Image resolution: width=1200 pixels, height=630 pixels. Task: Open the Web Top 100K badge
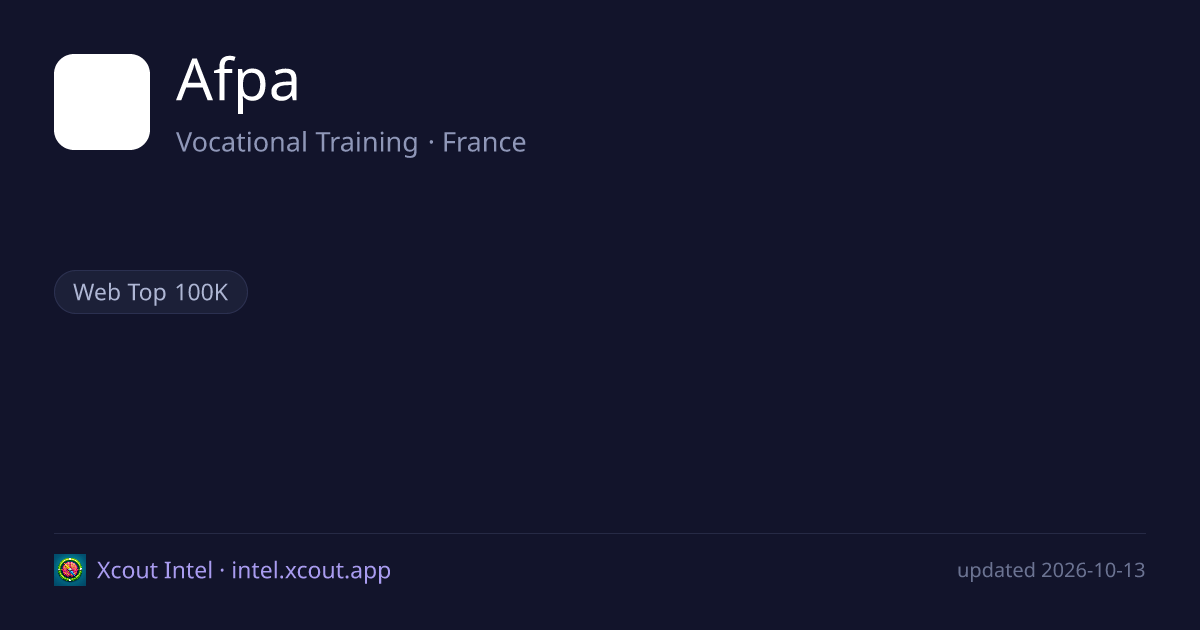click(151, 292)
